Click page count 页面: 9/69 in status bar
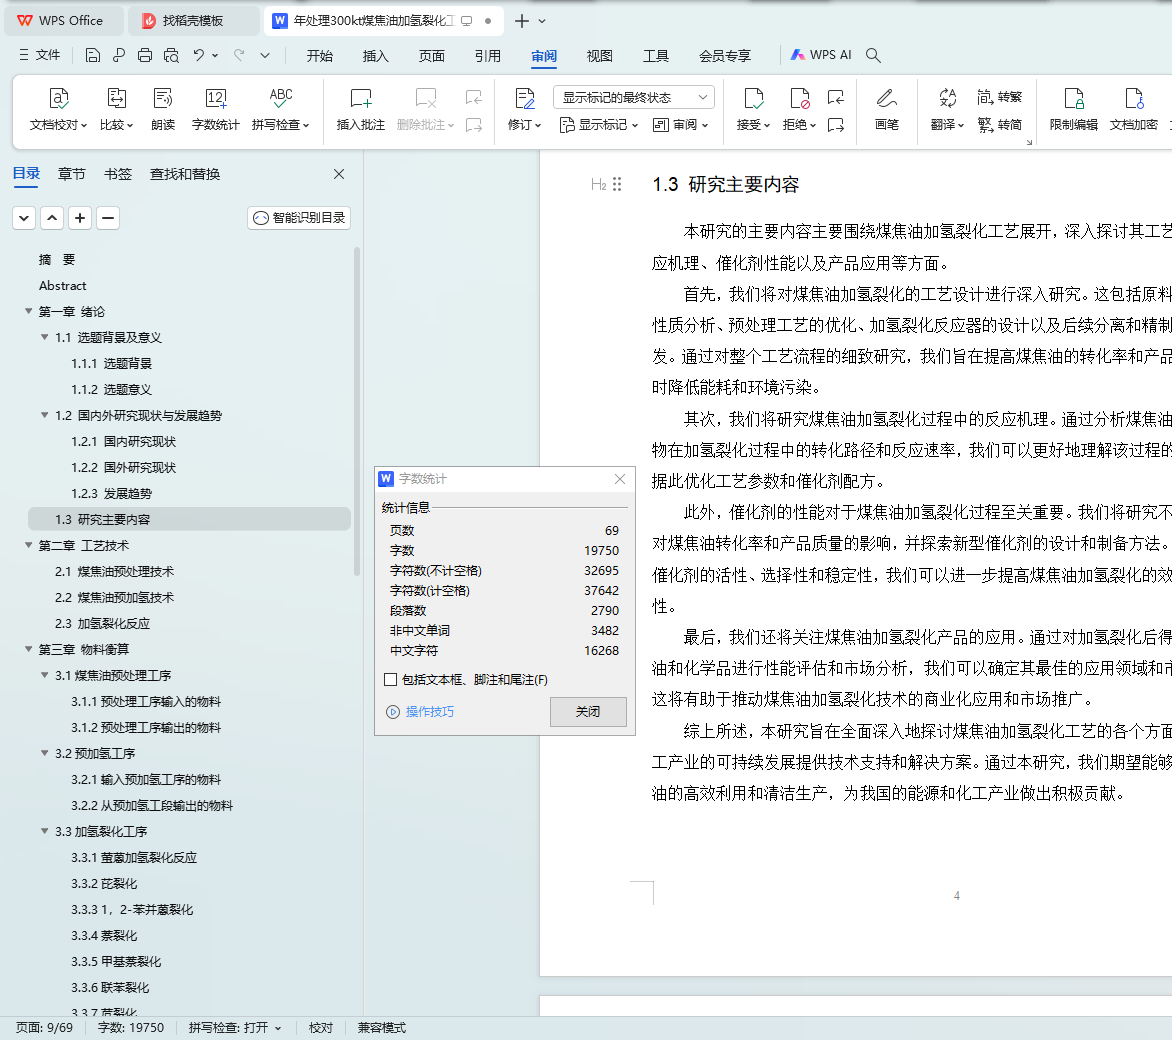The height and width of the screenshot is (1040, 1172). [45, 1028]
